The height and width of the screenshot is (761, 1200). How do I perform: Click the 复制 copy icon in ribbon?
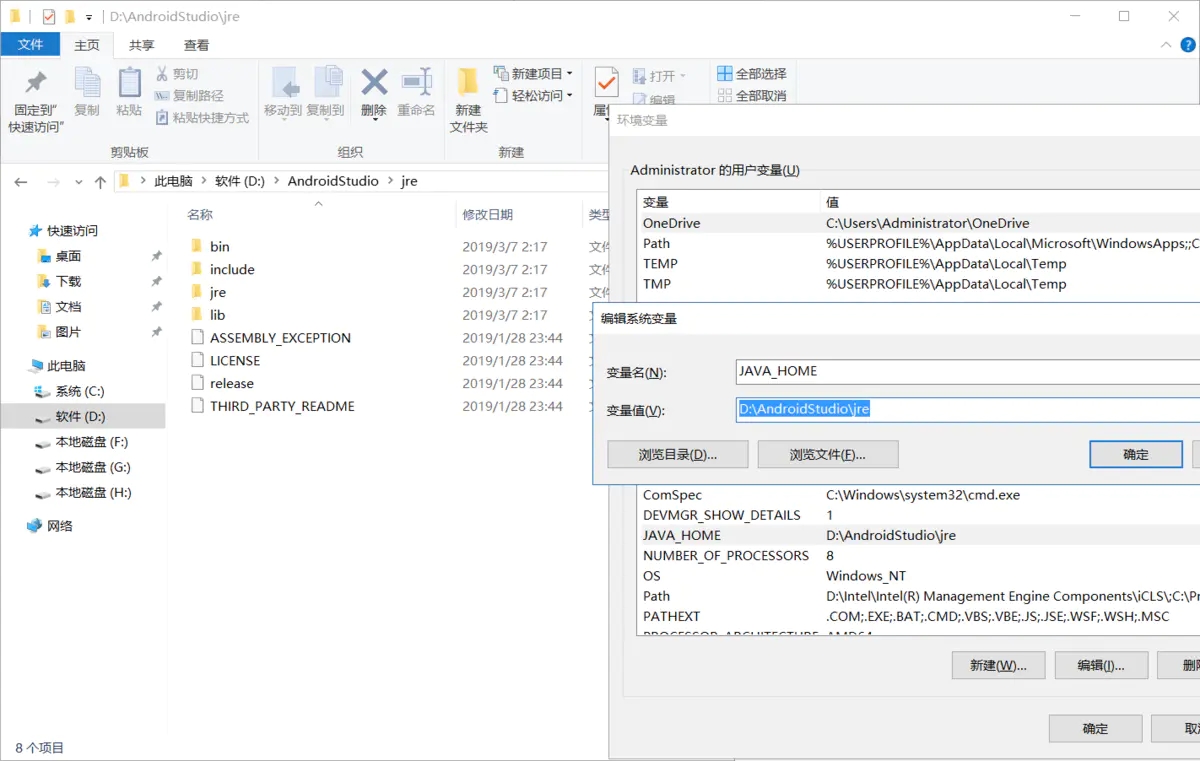(x=87, y=92)
